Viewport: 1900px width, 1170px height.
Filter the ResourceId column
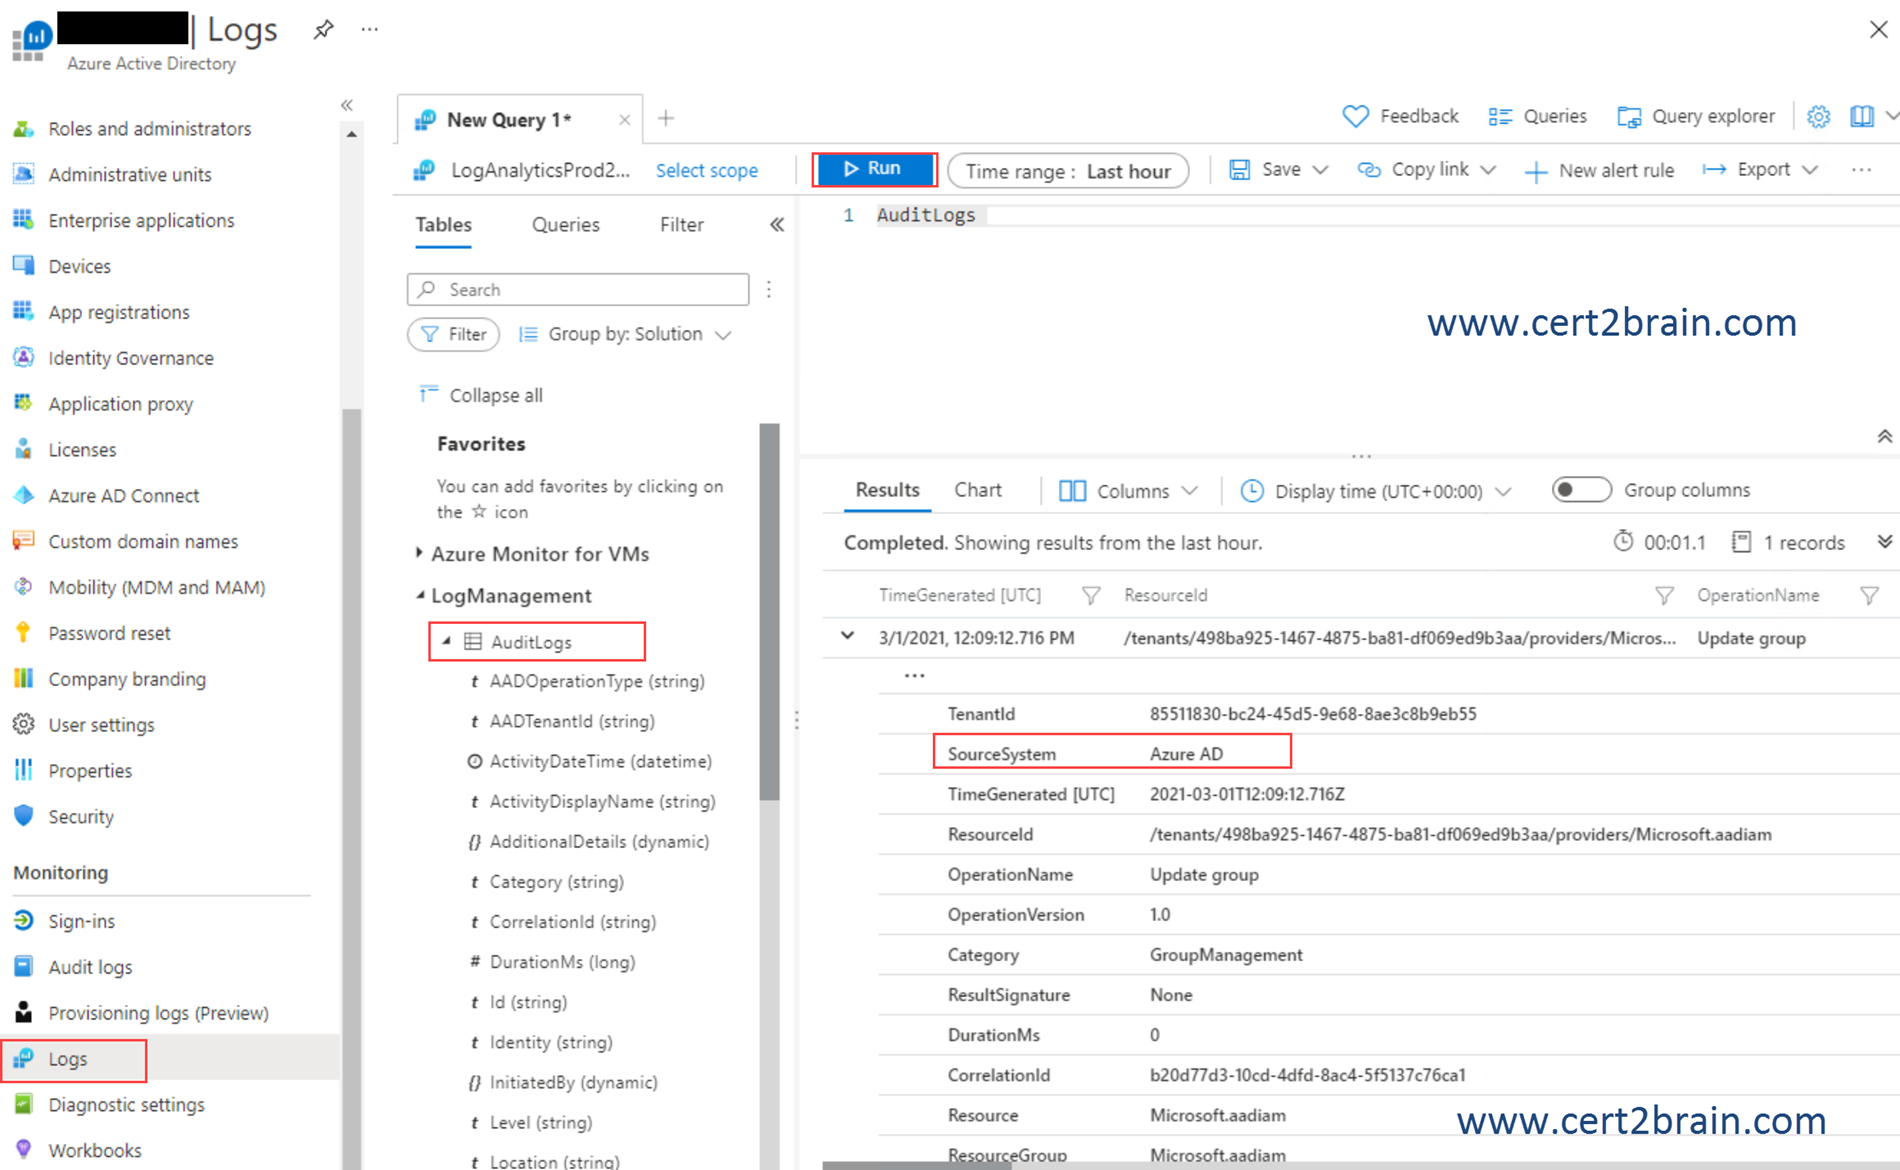pos(1664,596)
